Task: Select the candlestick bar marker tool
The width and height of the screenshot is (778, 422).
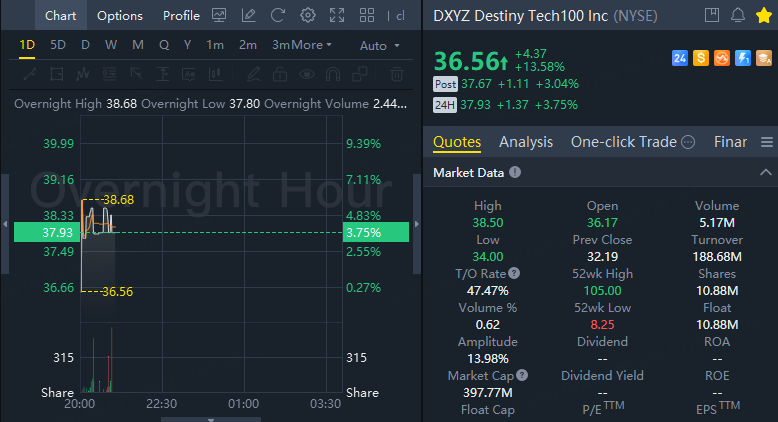Action: click(215, 74)
